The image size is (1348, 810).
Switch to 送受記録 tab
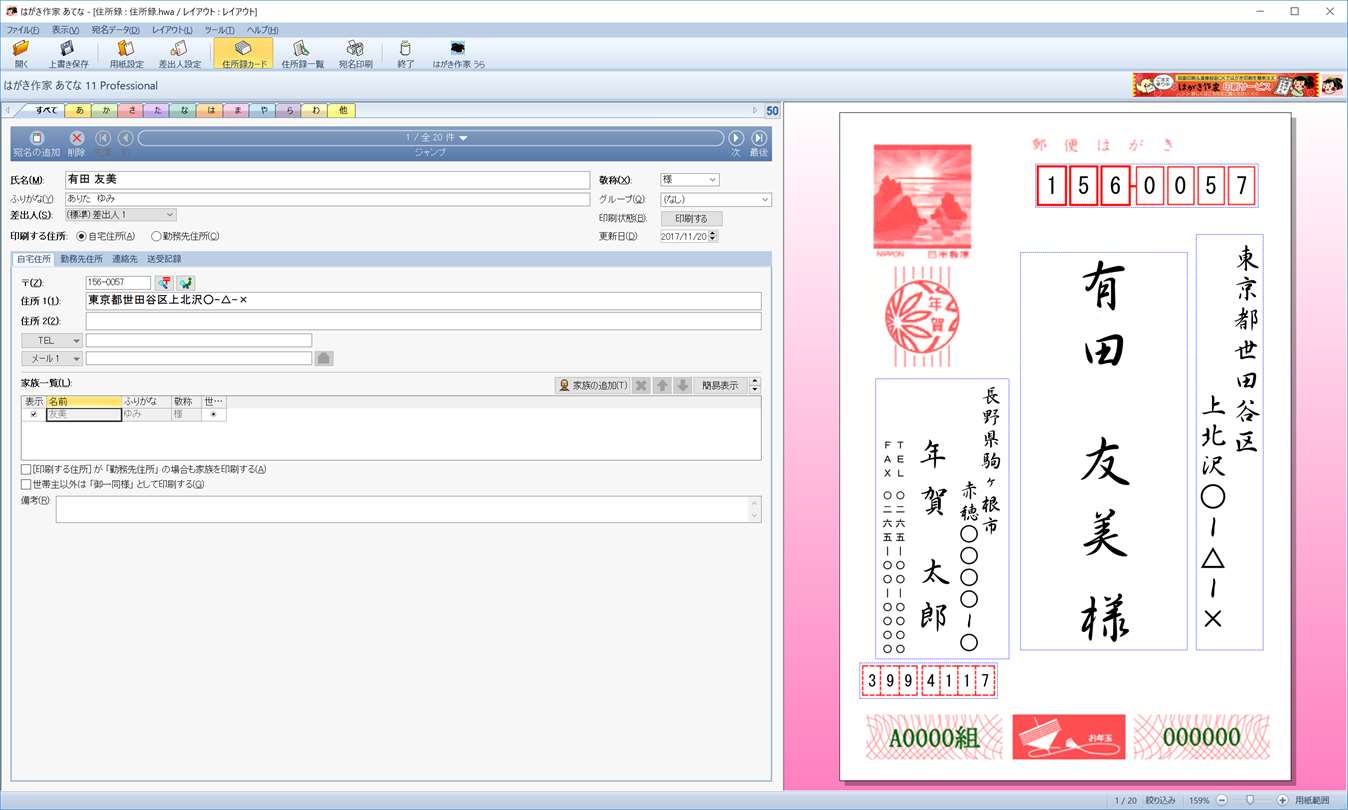[x=164, y=259]
